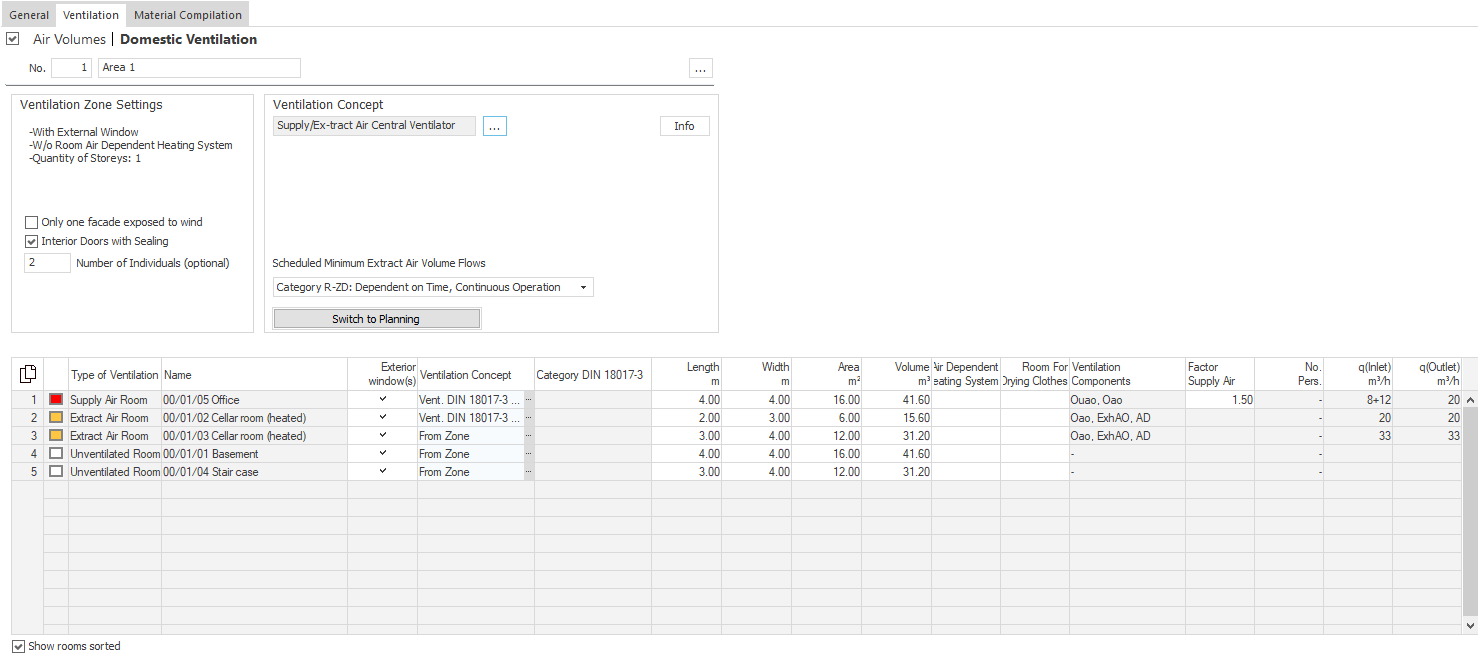1478x667 pixels.
Task: Select the Supply Air Room cell
Action: (114, 400)
